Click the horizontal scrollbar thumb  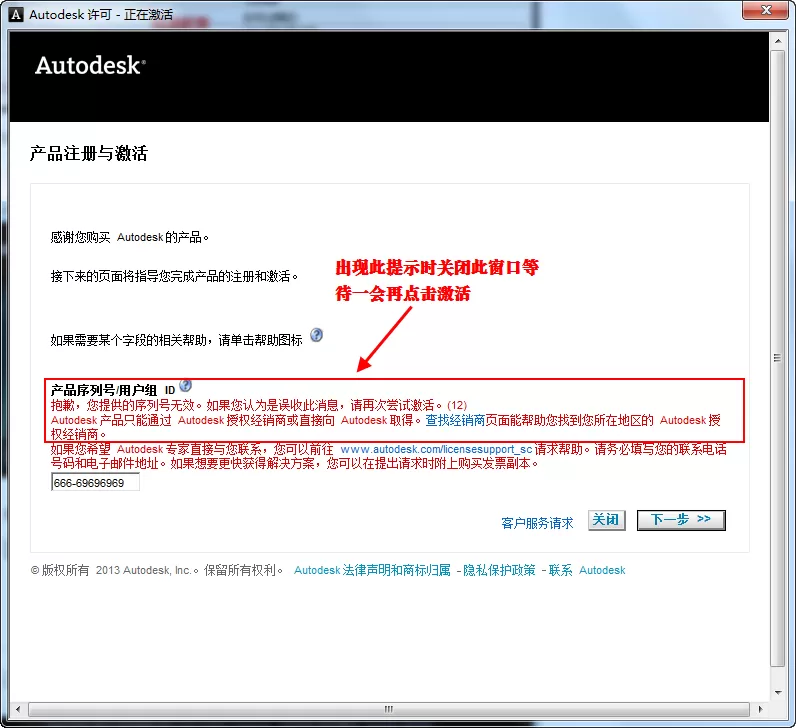(x=389, y=709)
